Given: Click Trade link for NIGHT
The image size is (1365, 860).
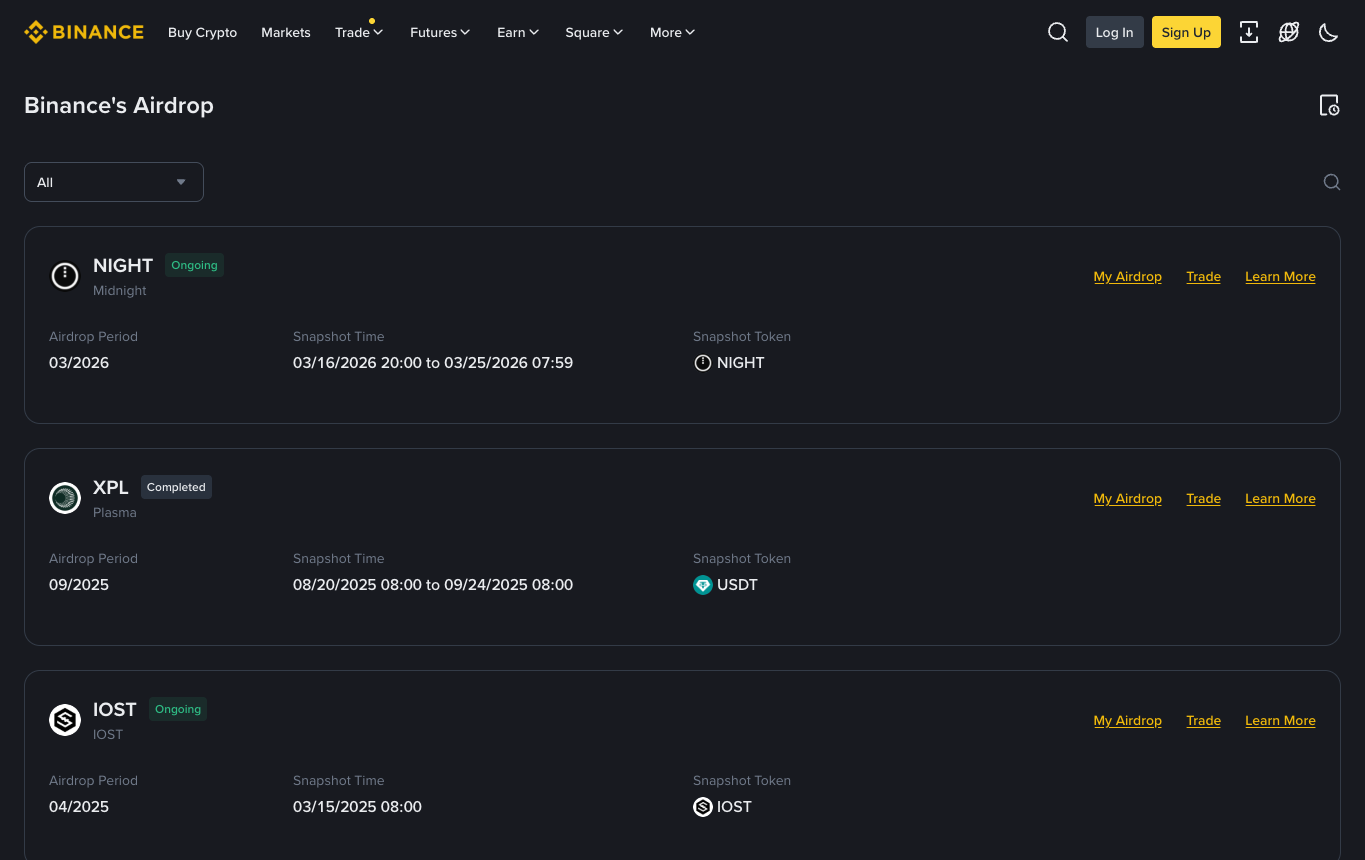Looking at the screenshot, I should 1203,277.
